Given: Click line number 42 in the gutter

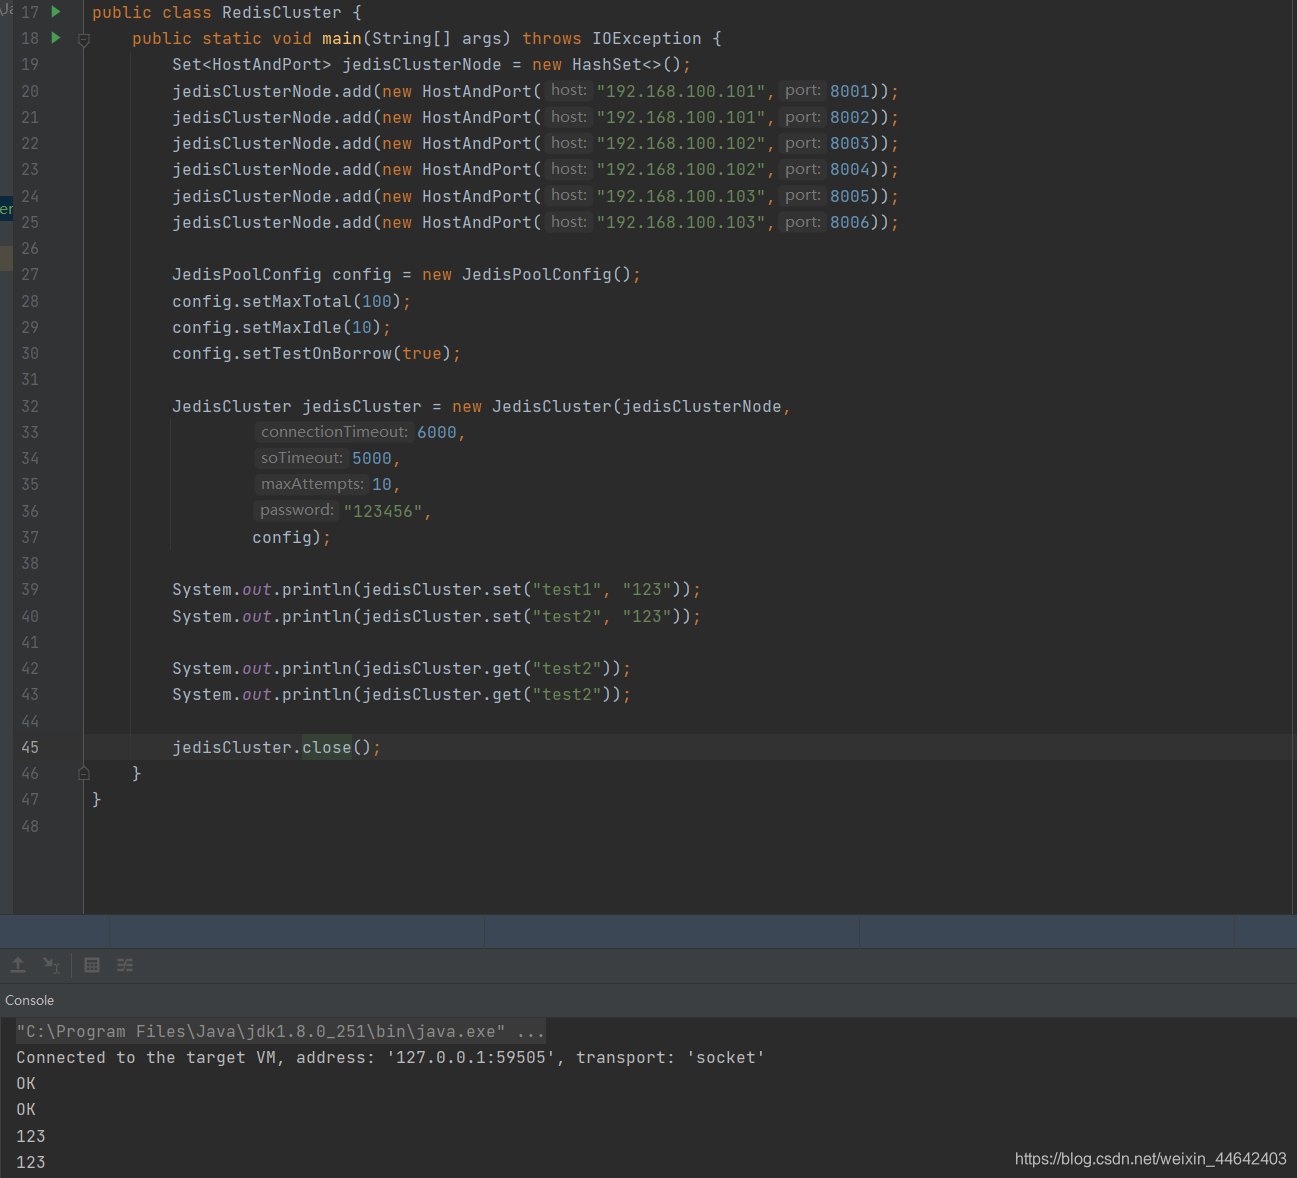Looking at the screenshot, I should (30, 668).
